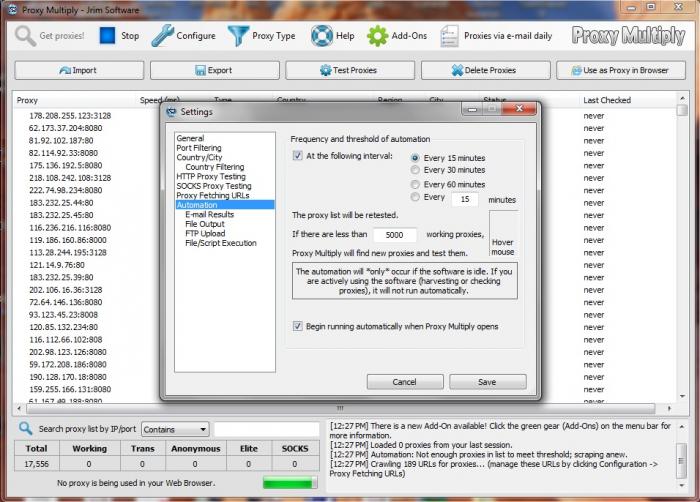
Task: Click the proxy search text field
Action: 267,429
